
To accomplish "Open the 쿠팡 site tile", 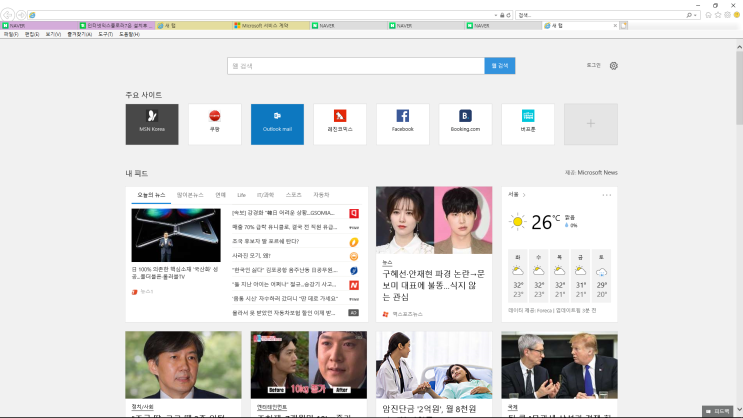I will pyautogui.click(x=214, y=124).
